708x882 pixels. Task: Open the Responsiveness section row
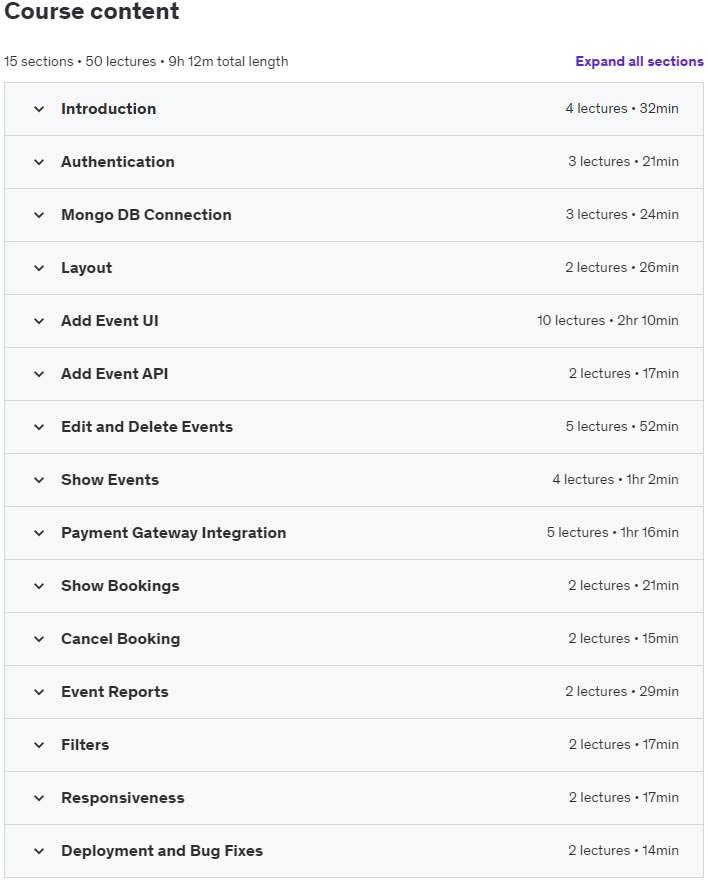click(x=354, y=798)
